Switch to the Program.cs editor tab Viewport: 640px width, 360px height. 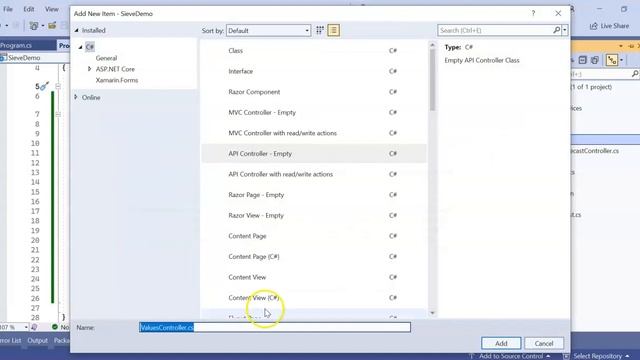(16, 45)
